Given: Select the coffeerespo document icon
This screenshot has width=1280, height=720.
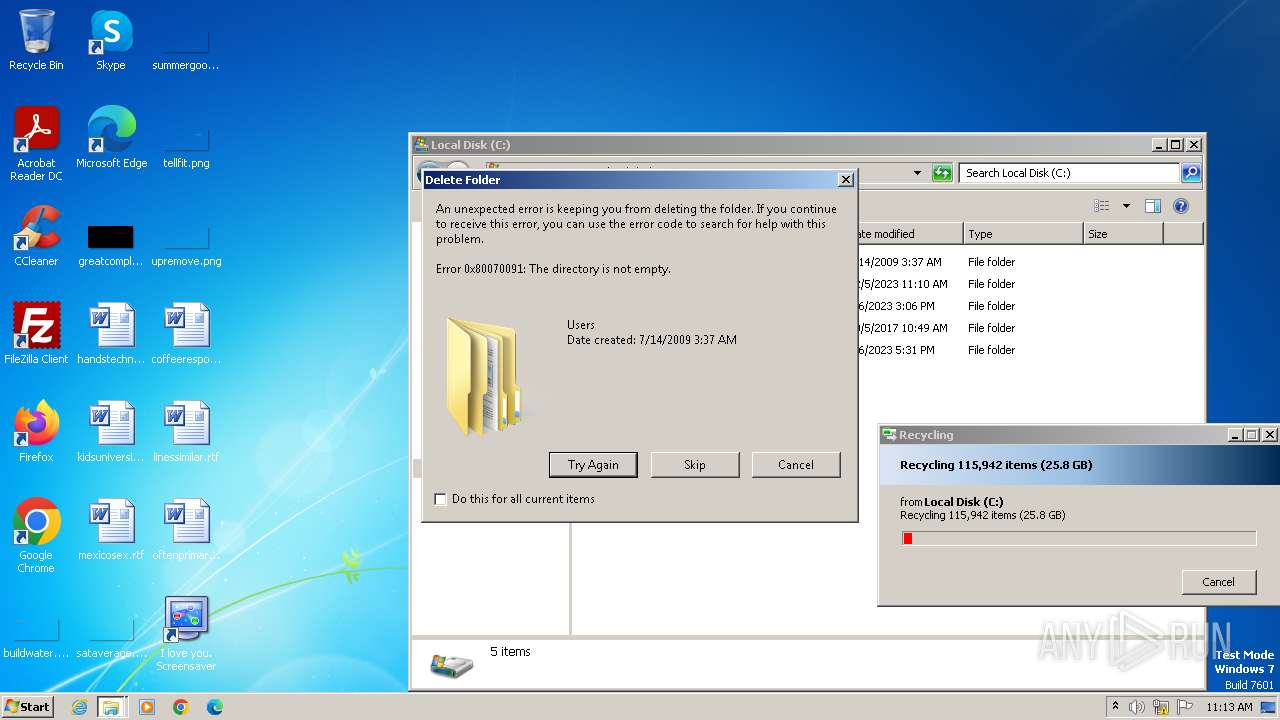Looking at the screenshot, I should coord(186,334).
